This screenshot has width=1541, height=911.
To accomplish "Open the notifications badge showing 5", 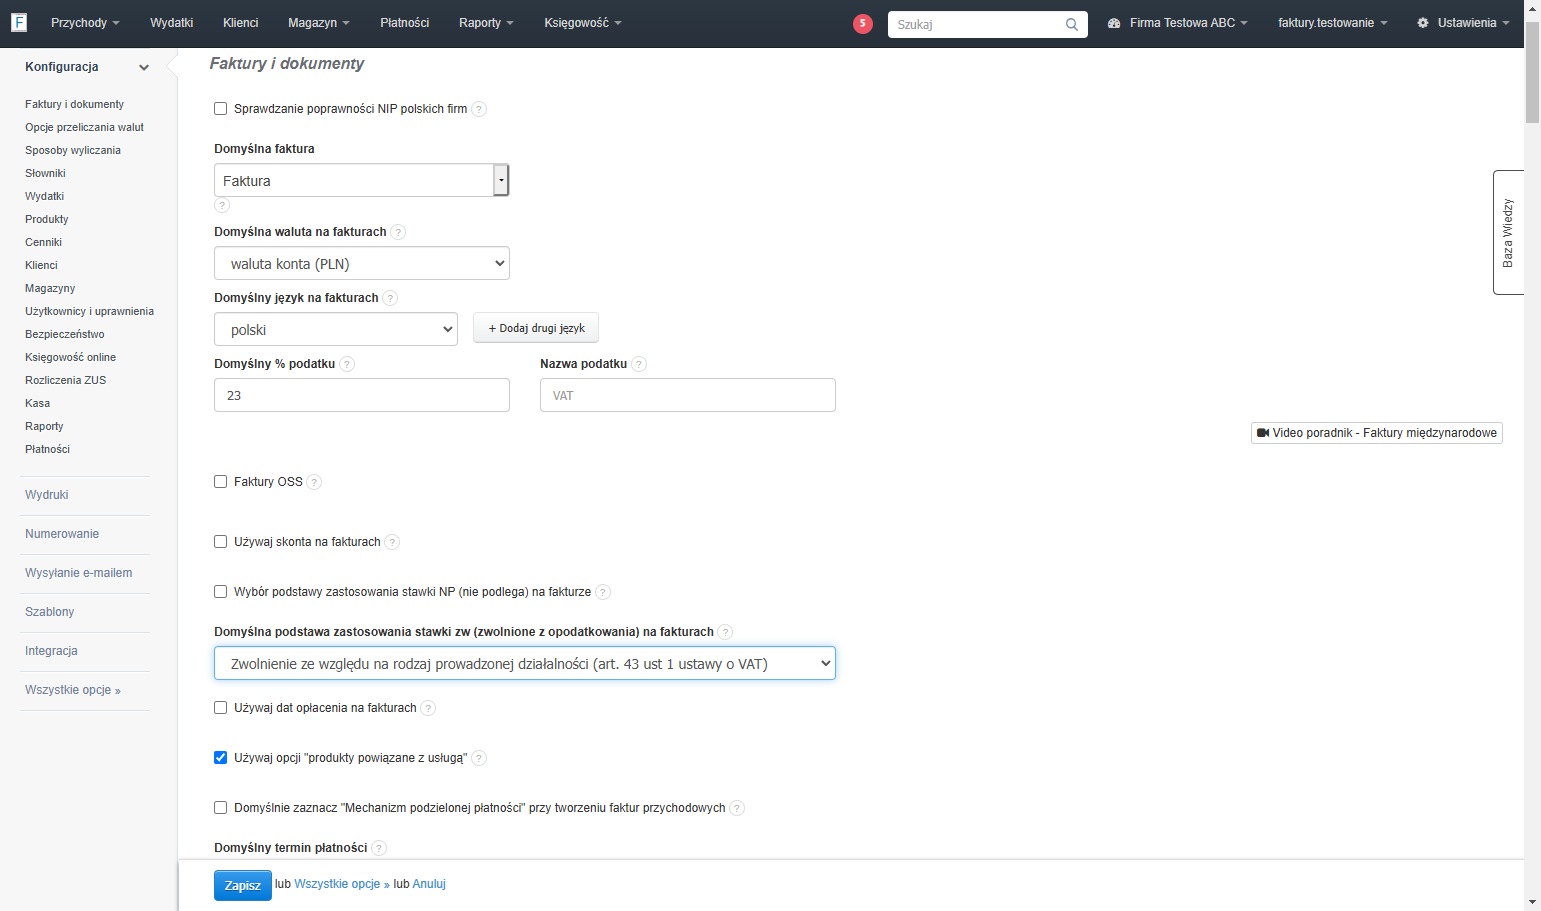I will click(863, 24).
